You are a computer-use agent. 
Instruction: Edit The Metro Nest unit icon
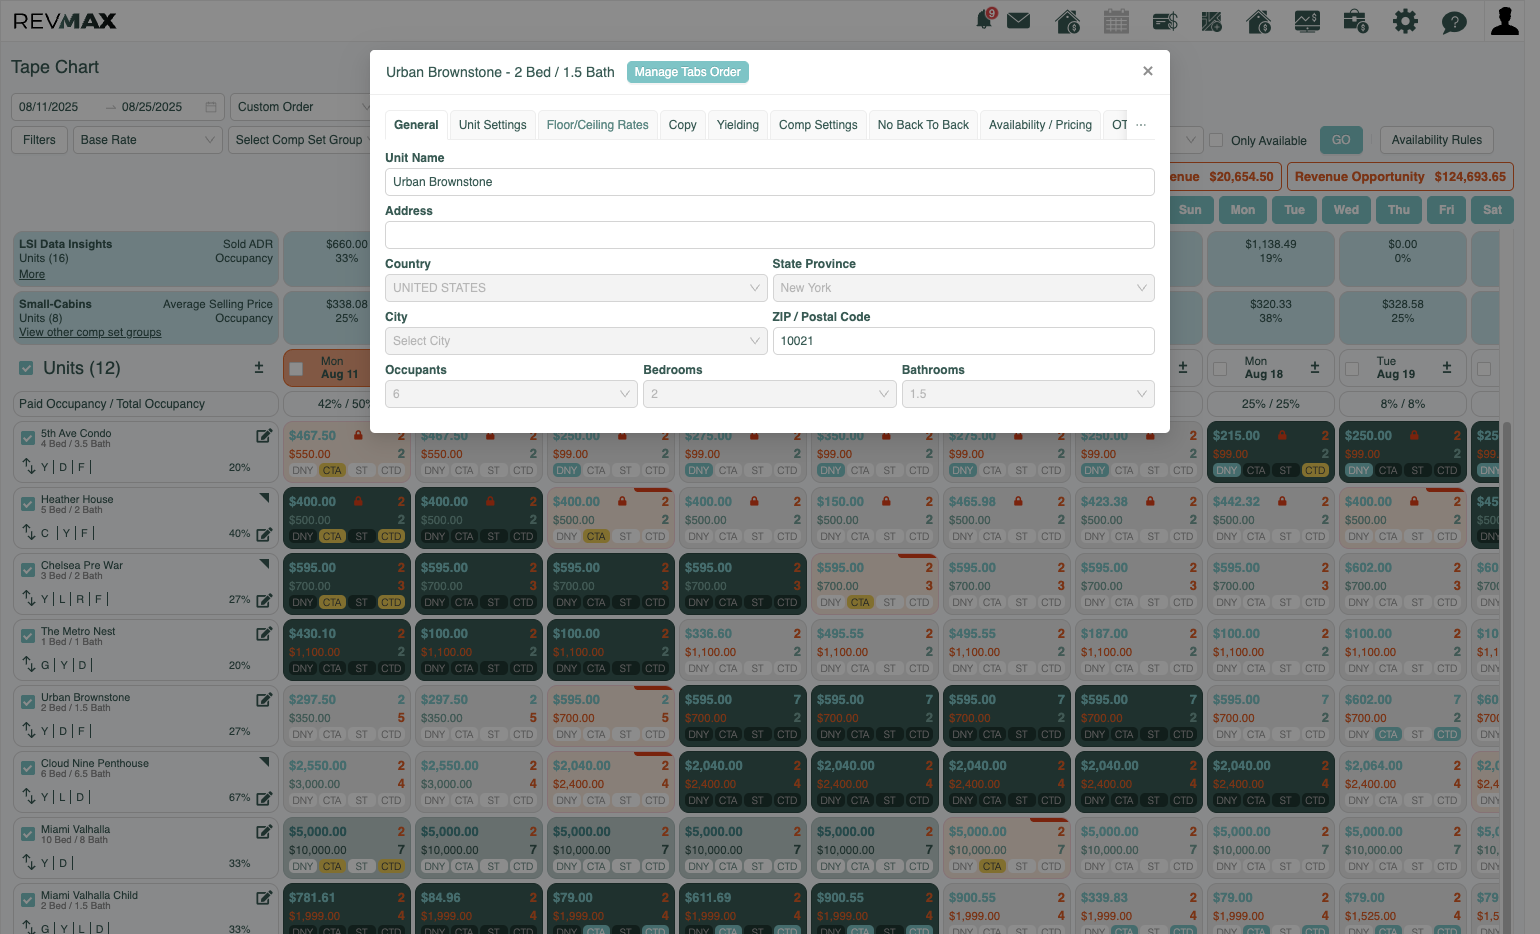(x=264, y=634)
